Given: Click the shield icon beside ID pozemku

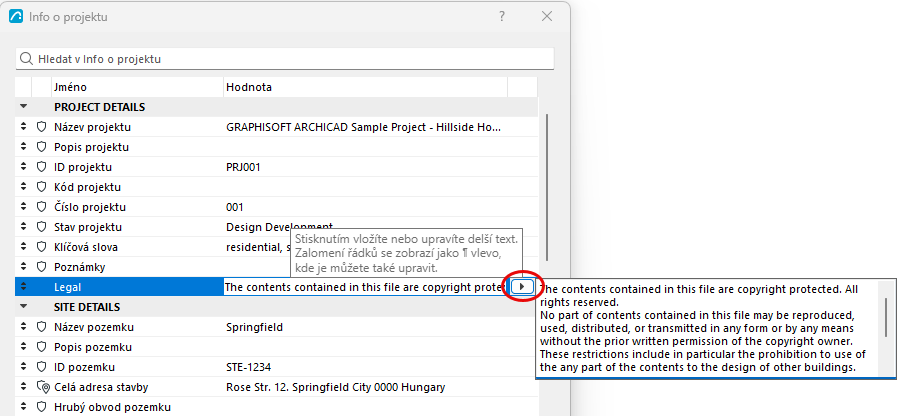Looking at the screenshot, I should point(41,367).
